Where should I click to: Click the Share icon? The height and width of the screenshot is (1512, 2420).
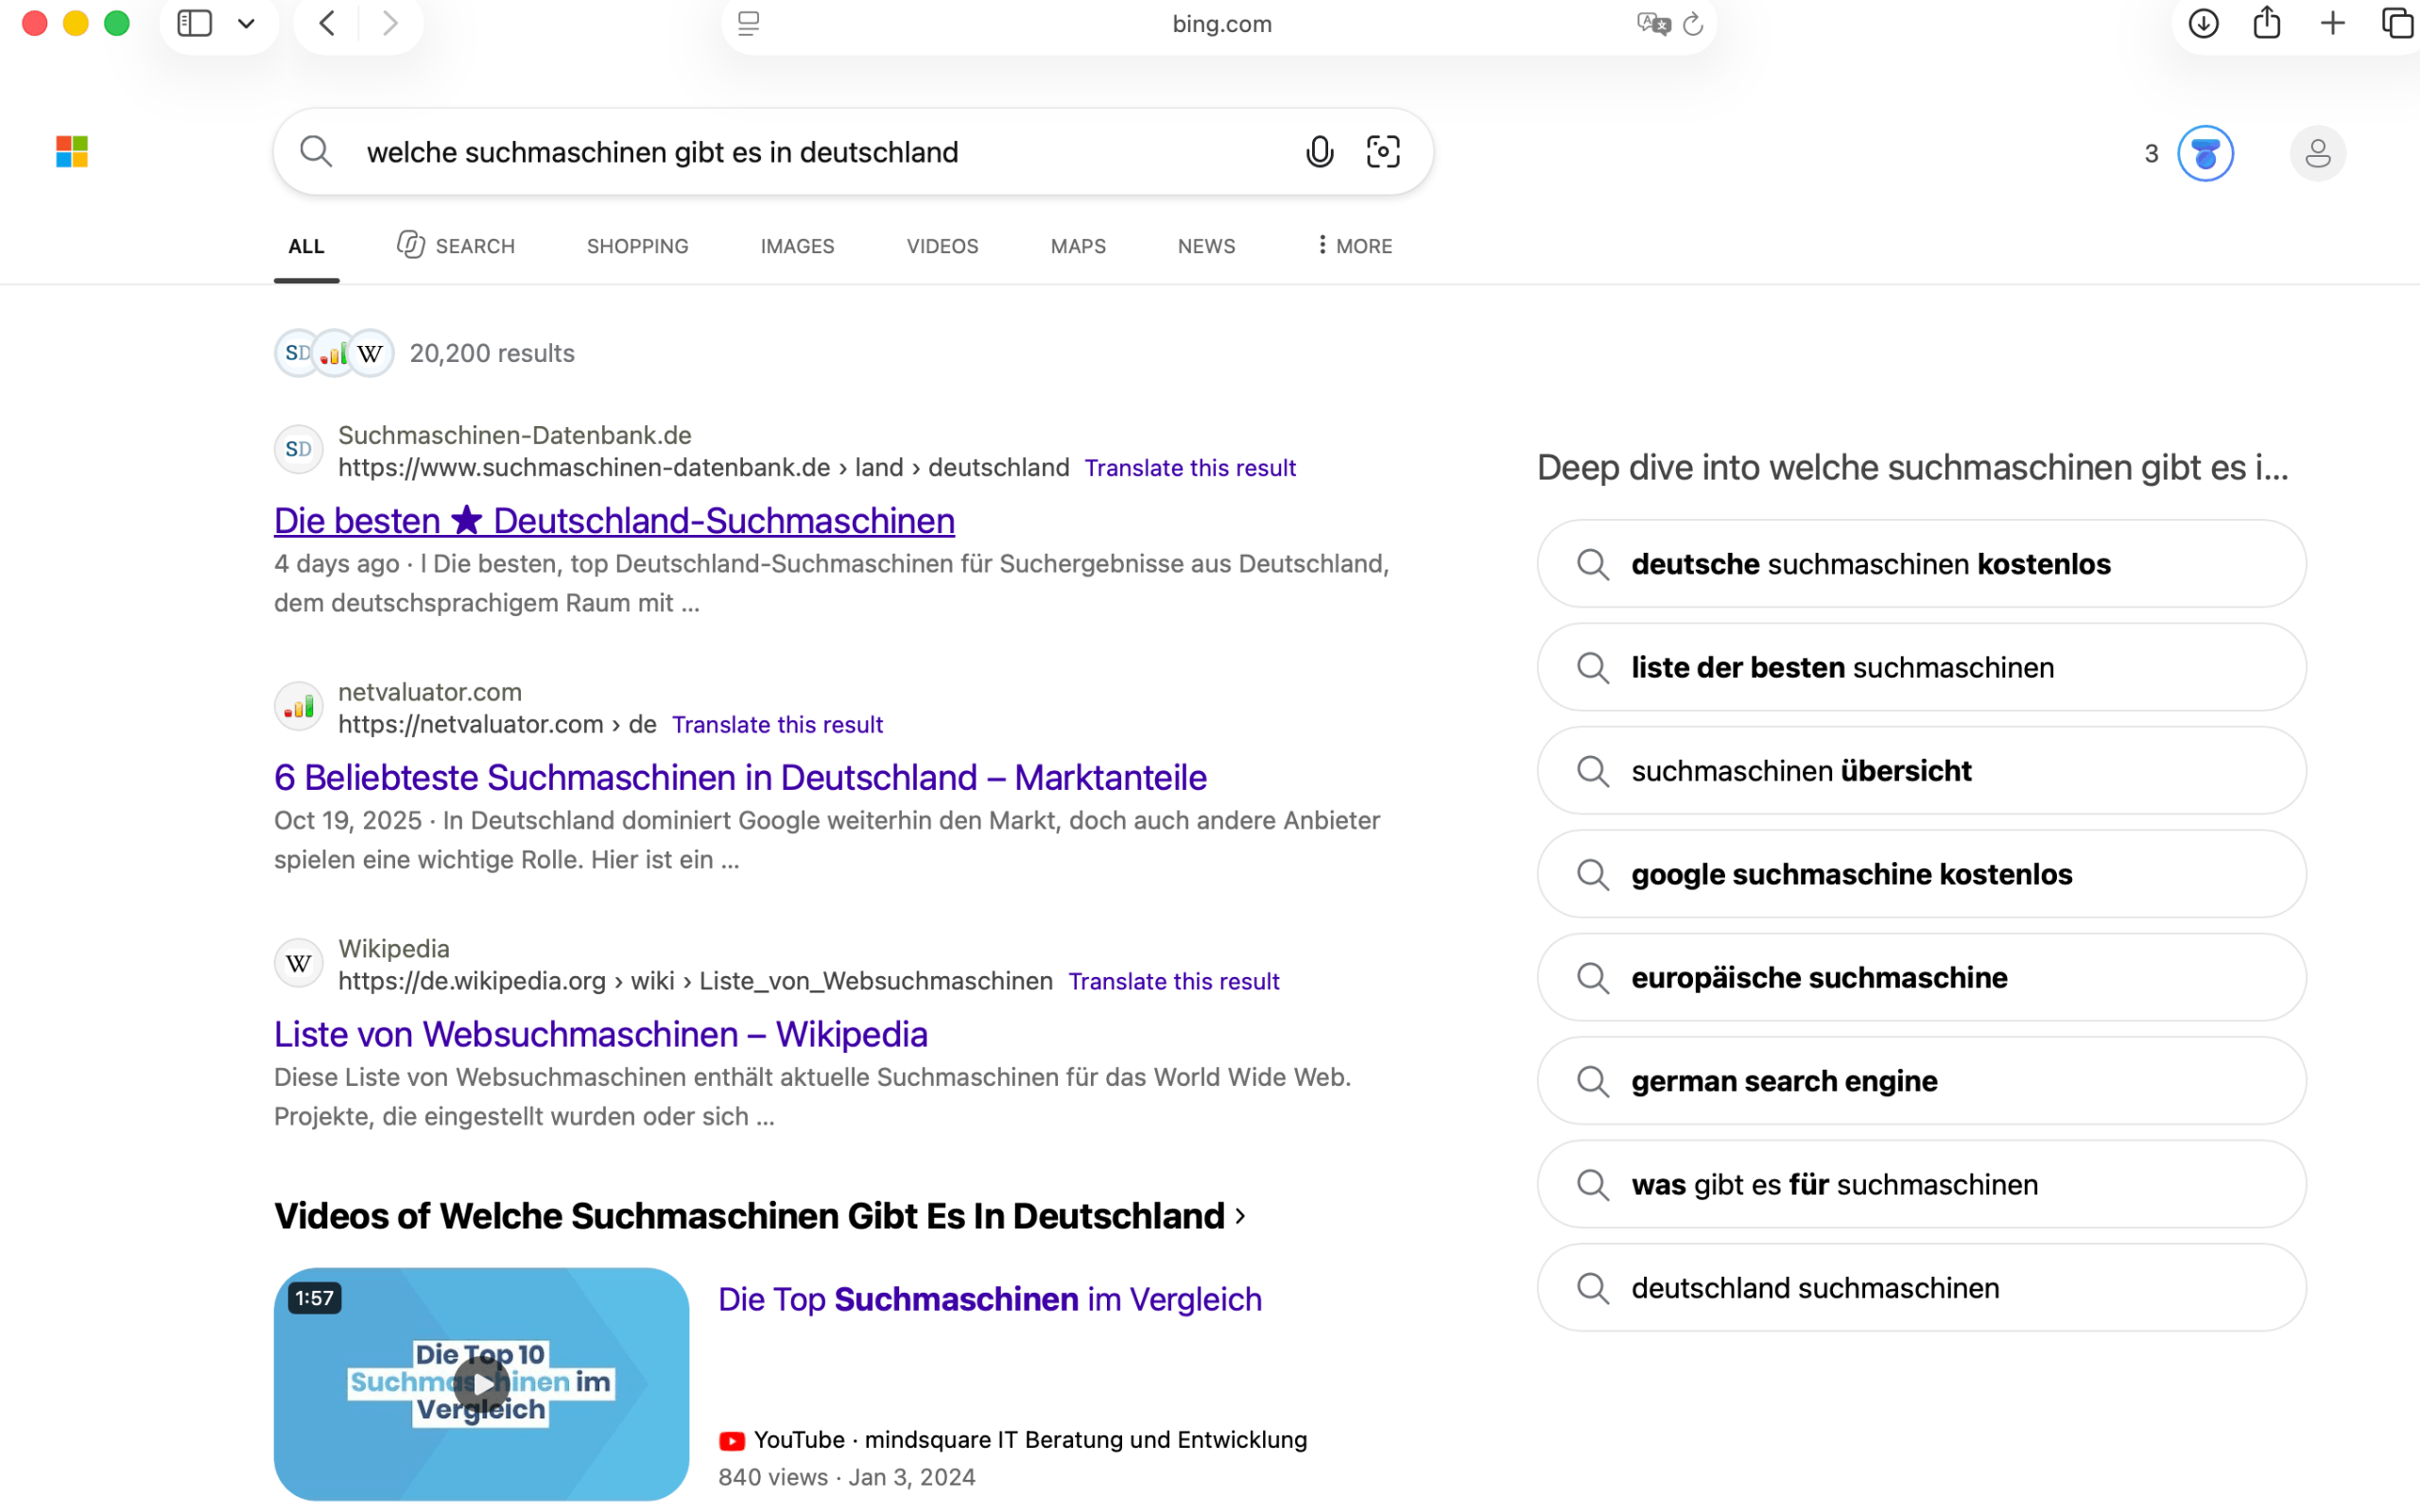point(2267,22)
